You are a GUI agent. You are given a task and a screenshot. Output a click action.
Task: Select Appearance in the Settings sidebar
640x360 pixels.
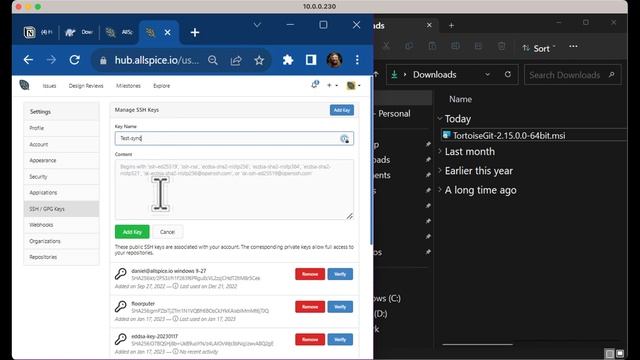point(61,160)
